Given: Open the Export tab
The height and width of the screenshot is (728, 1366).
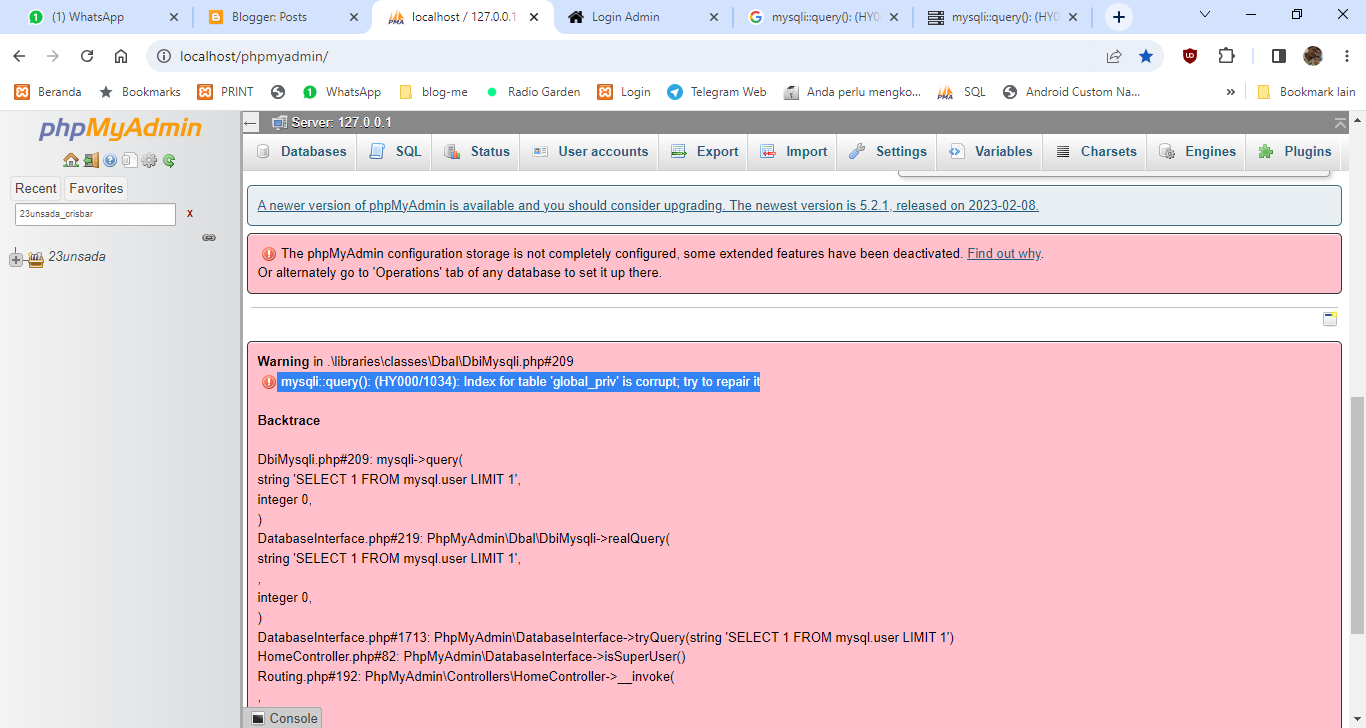Looking at the screenshot, I should 704,152.
